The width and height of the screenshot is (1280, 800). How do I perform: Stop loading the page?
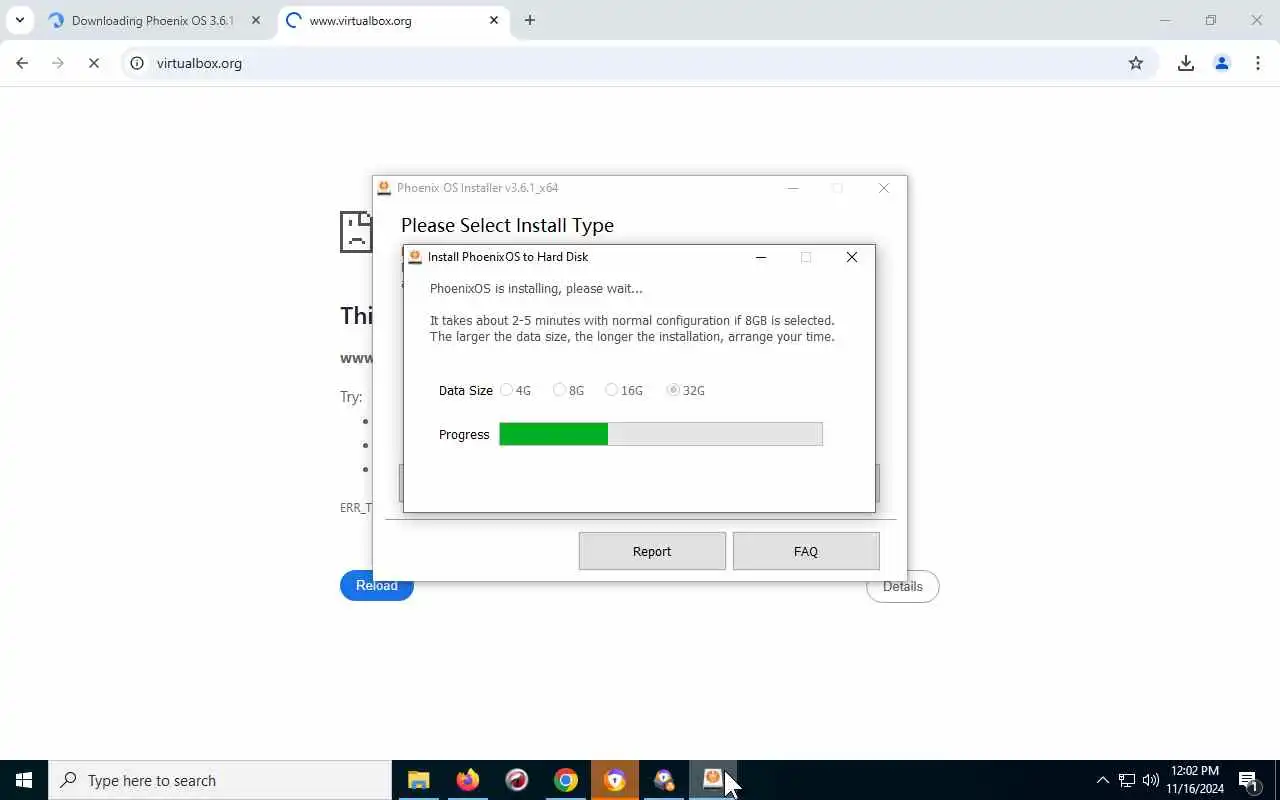click(x=94, y=63)
